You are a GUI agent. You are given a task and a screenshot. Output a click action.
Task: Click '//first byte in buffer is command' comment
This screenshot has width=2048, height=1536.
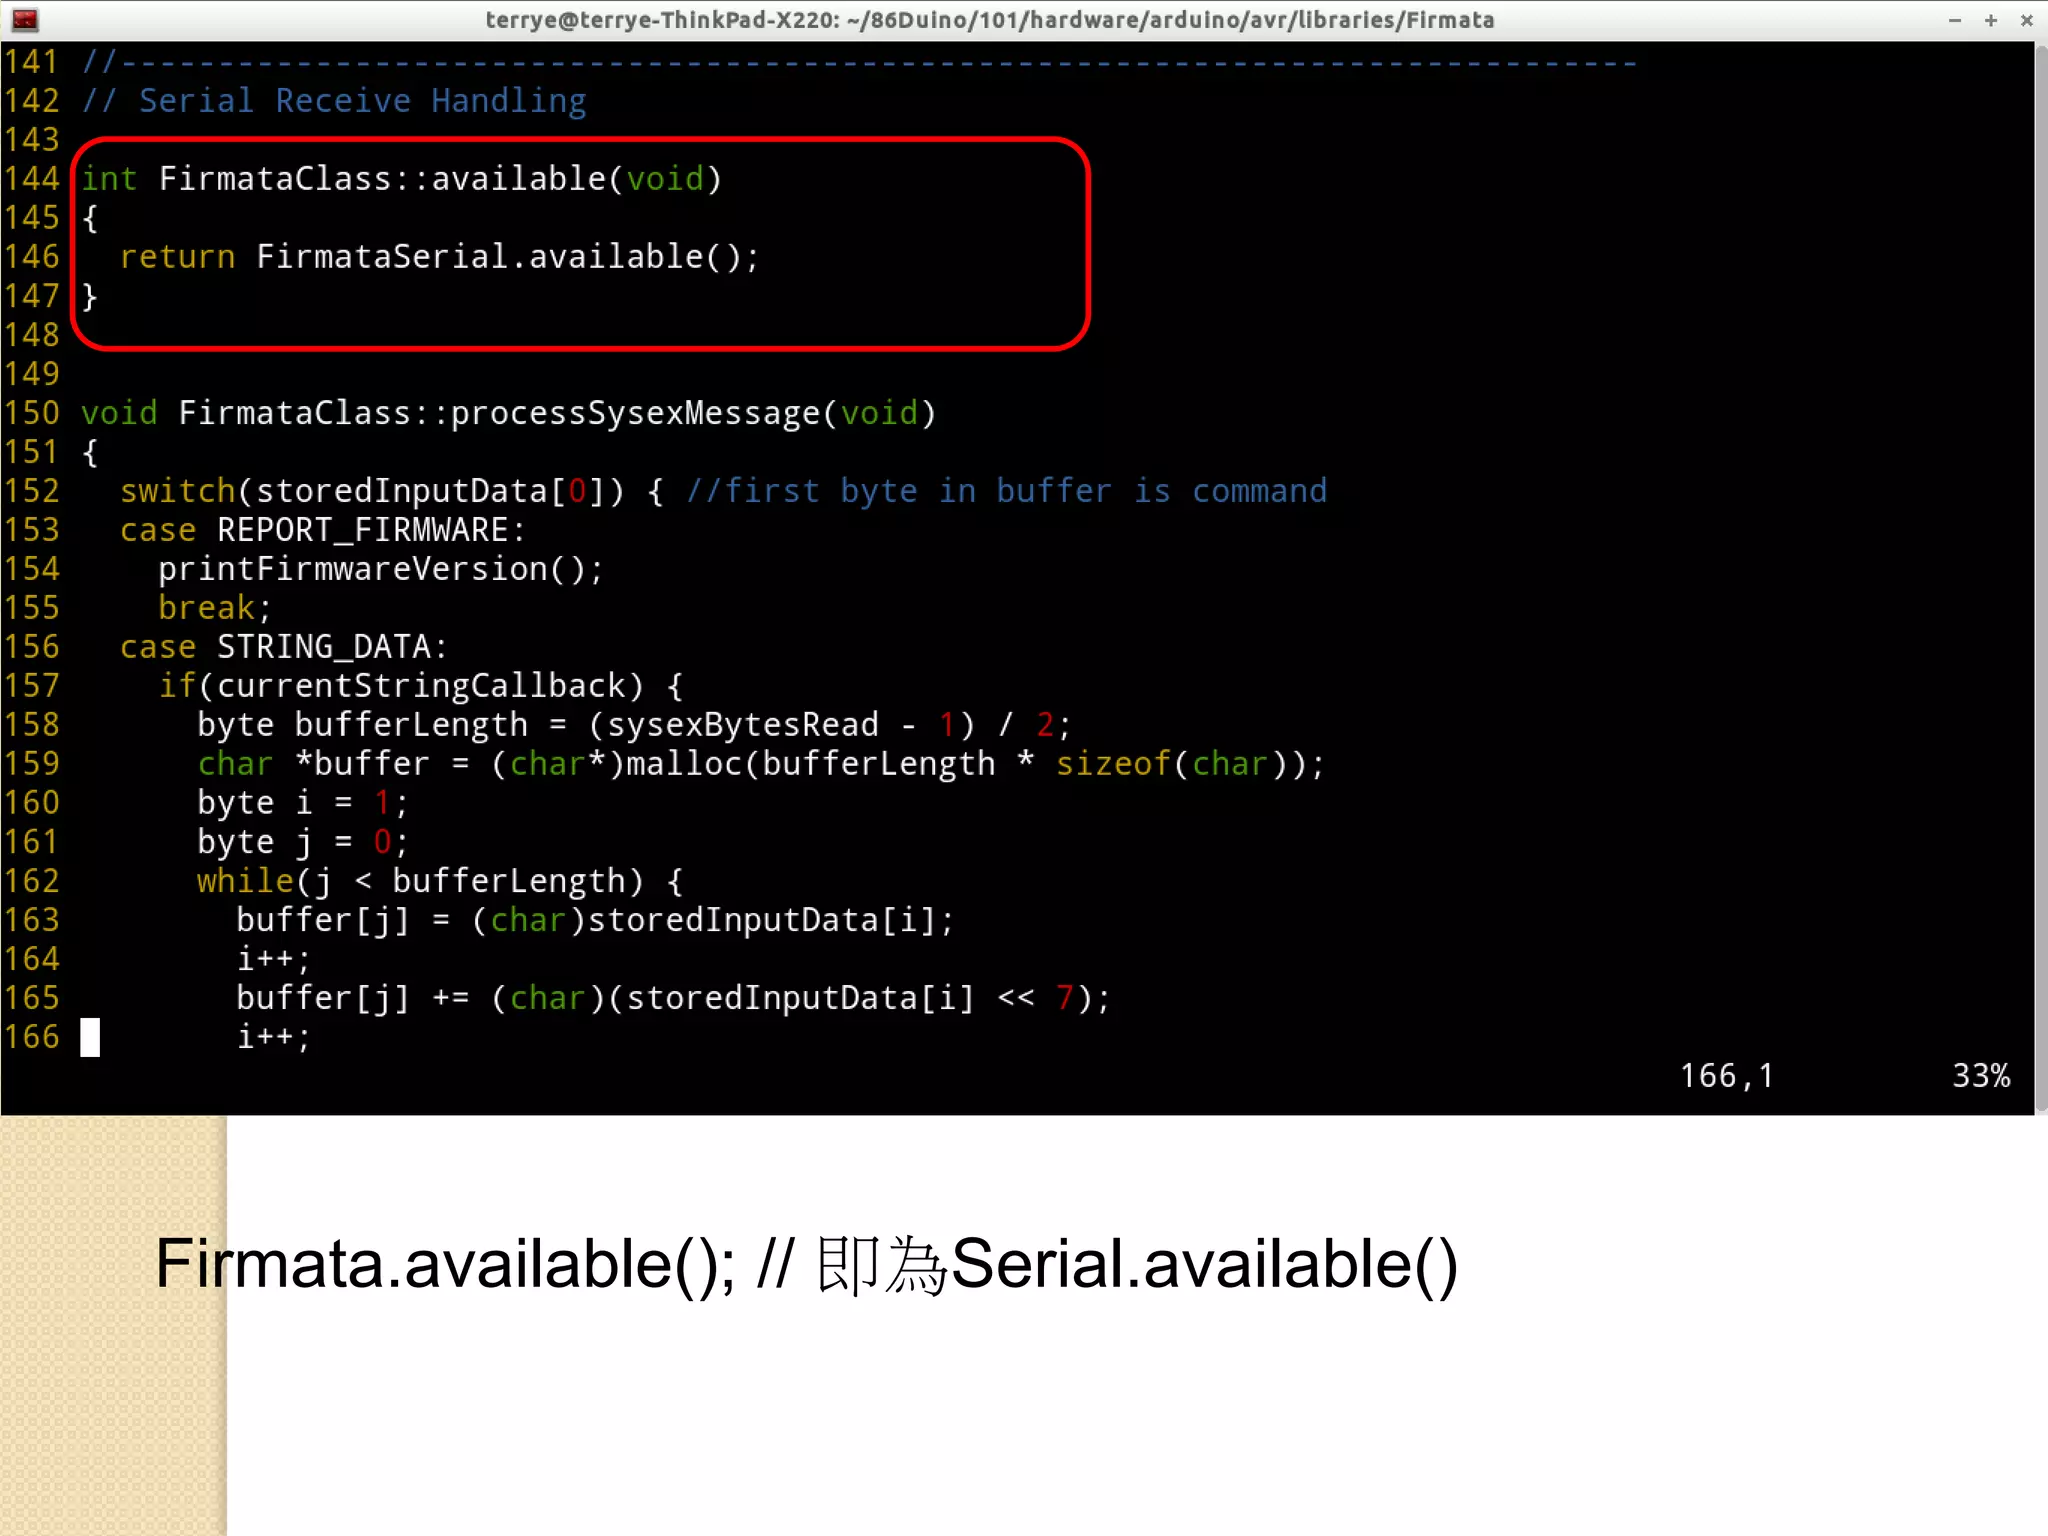[x=1006, y=491]
